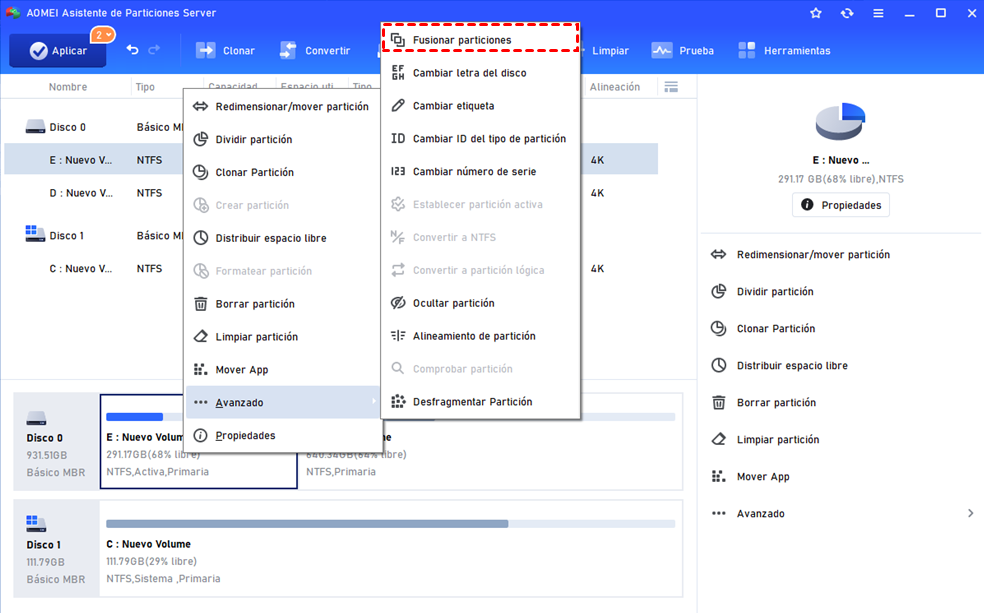
Task: Expand the Avanzado chevron in the right panel
Action: pos(970,513)
